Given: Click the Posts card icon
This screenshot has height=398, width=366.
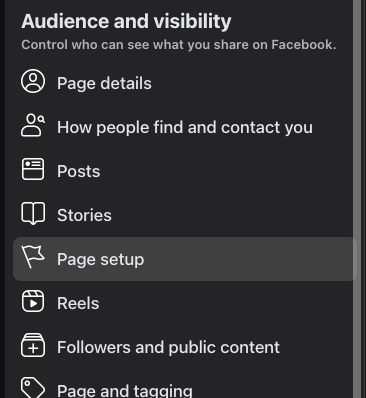Looking at the screenshot, I should (x=33, y=169).
